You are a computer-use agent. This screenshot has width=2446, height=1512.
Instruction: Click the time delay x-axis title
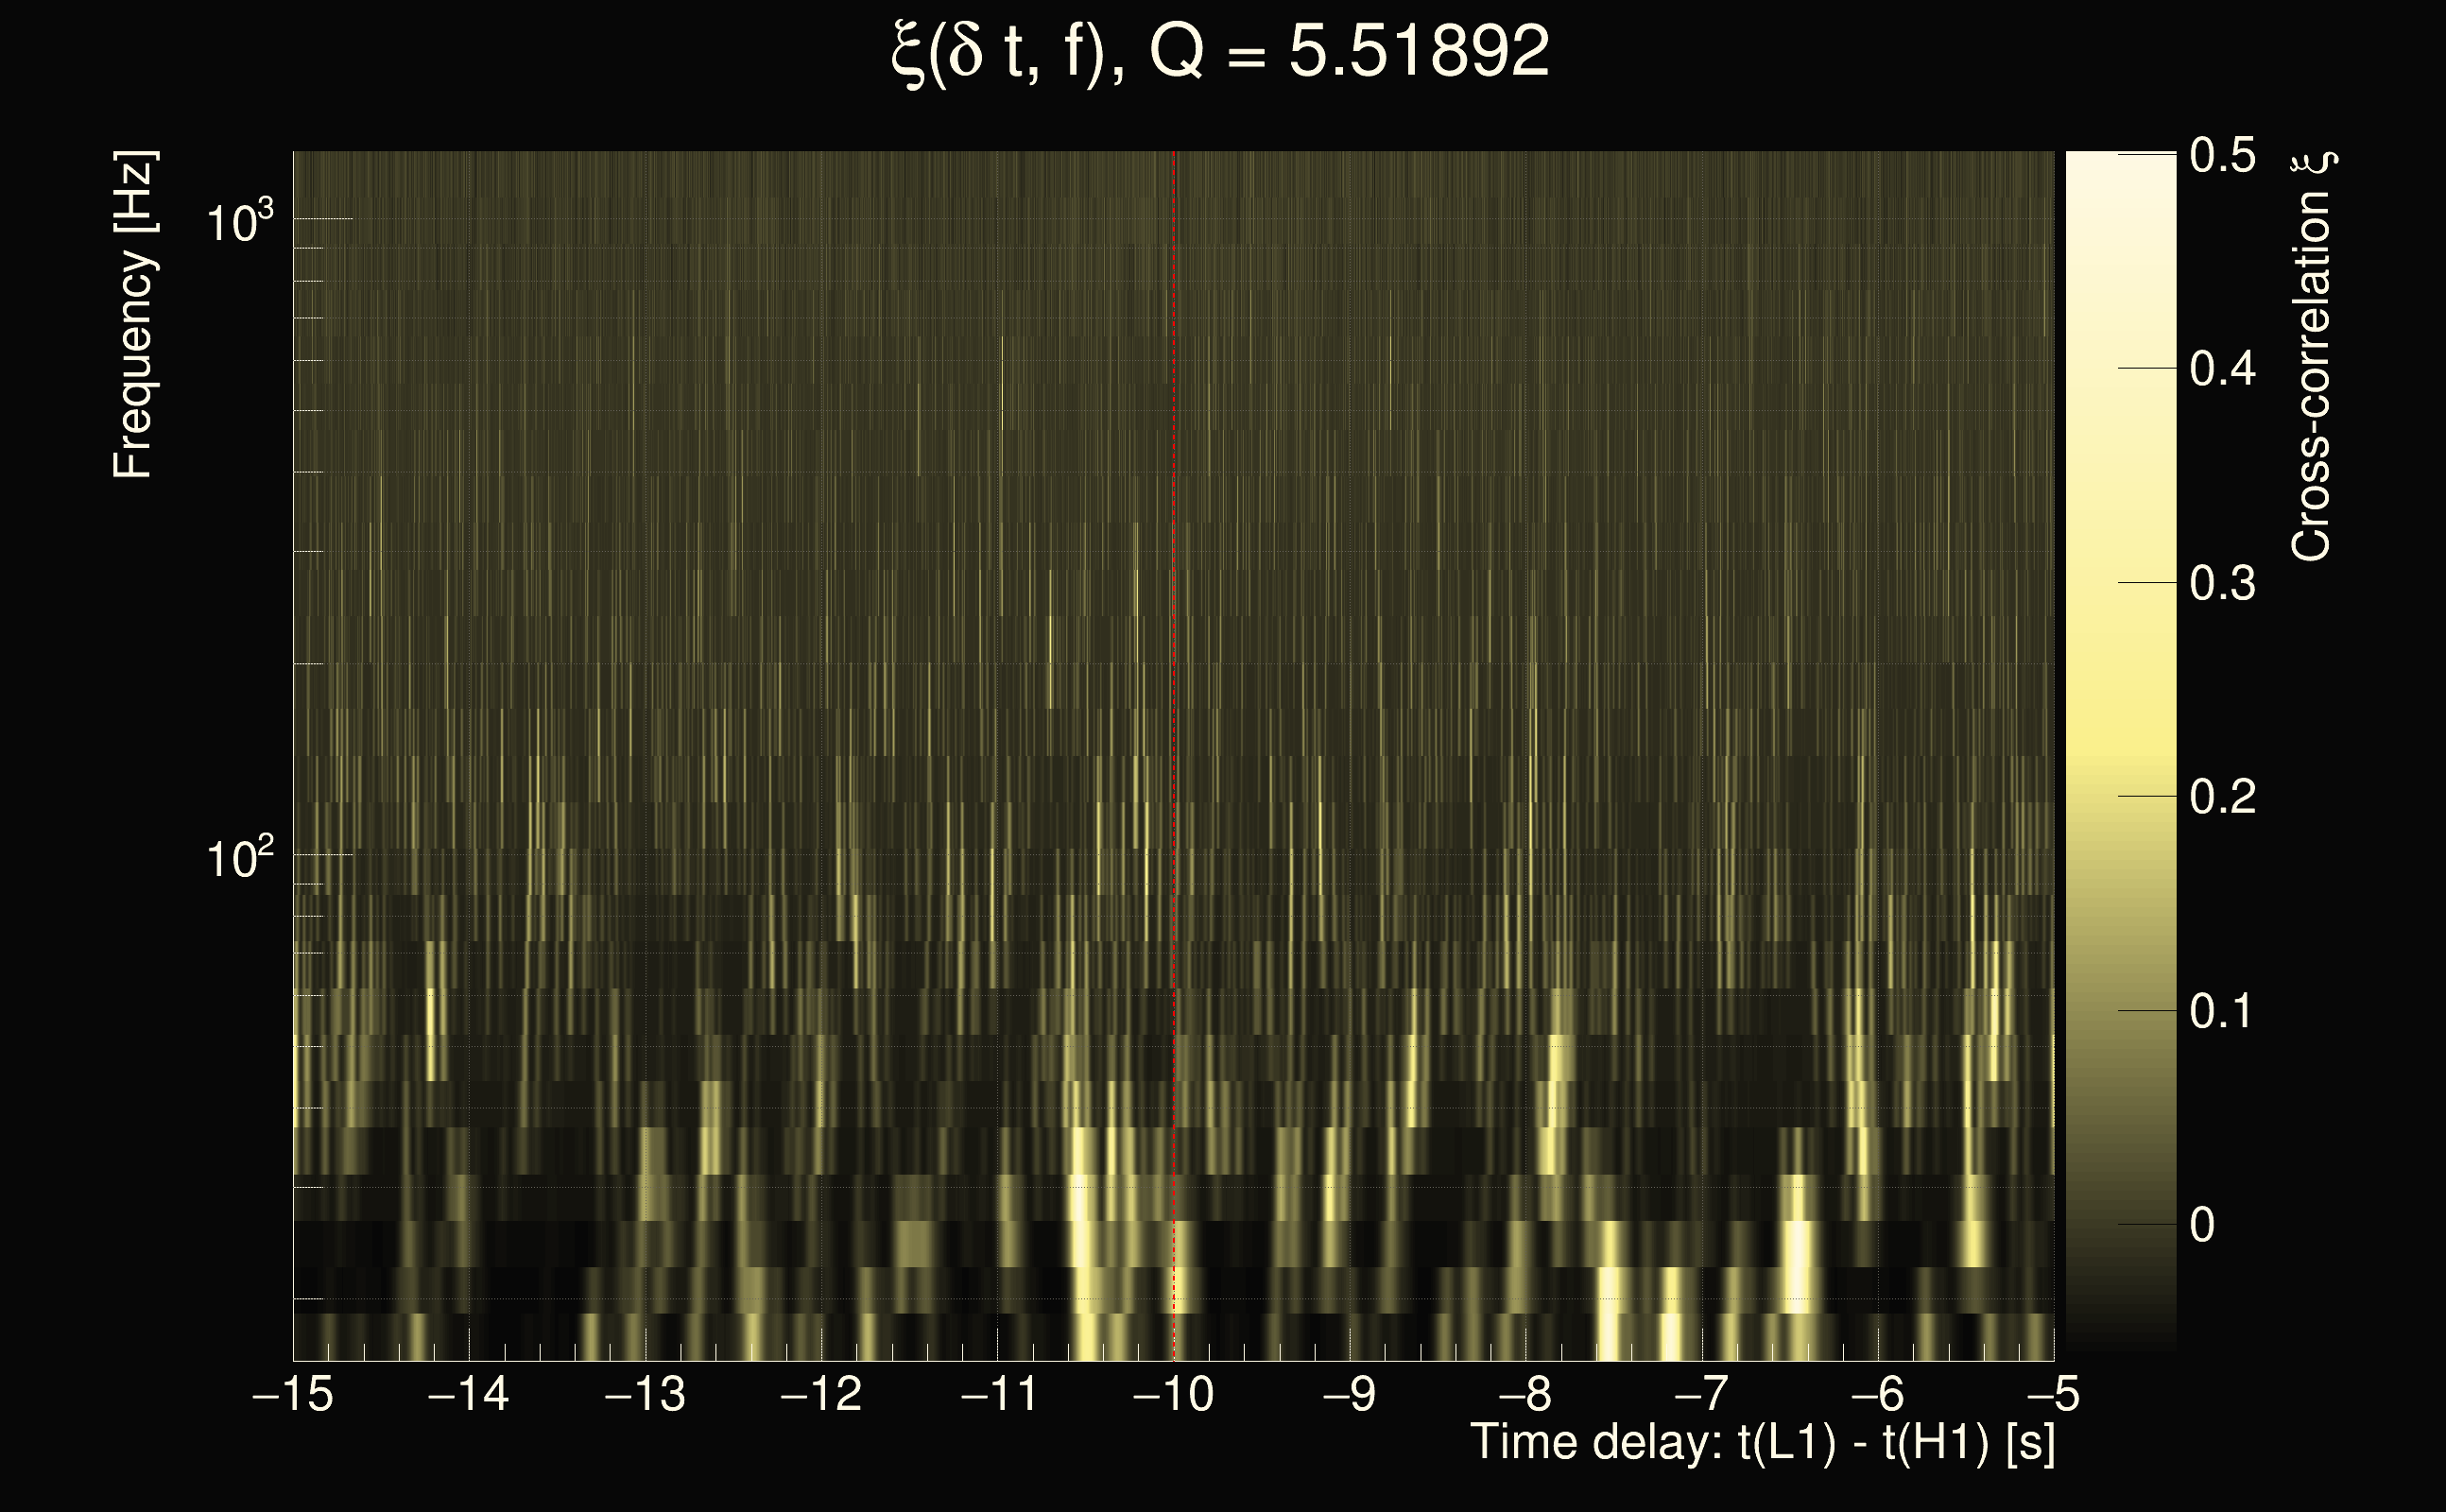click(1762, 1443)
